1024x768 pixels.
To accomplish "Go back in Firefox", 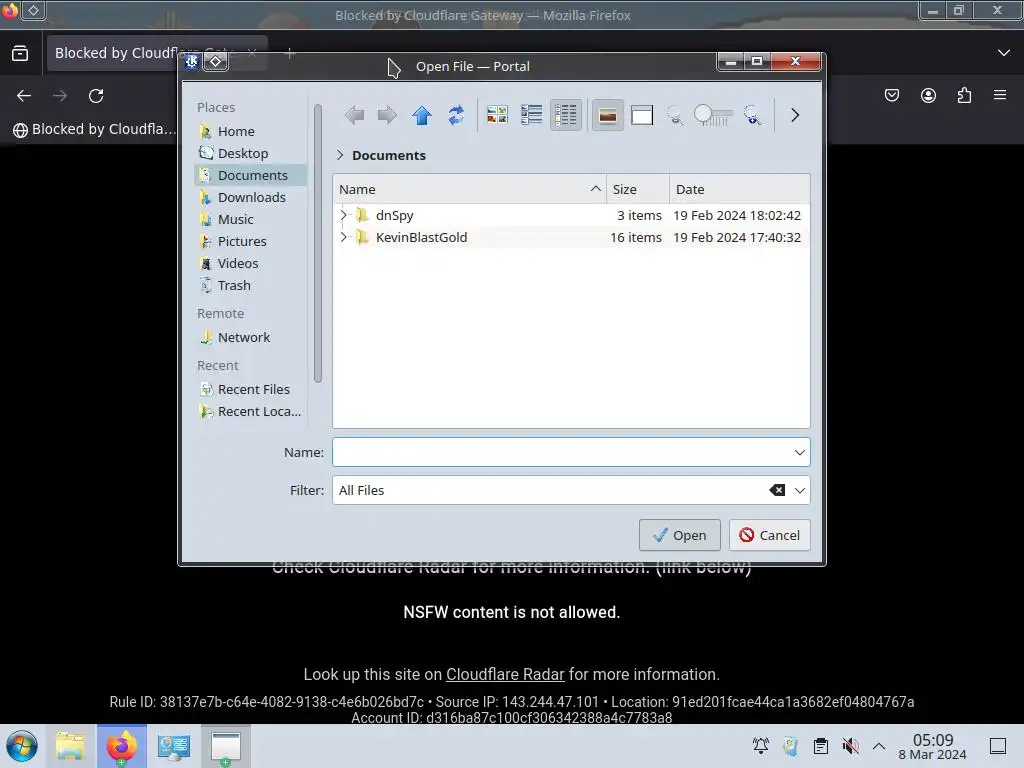I will [24, 96].
